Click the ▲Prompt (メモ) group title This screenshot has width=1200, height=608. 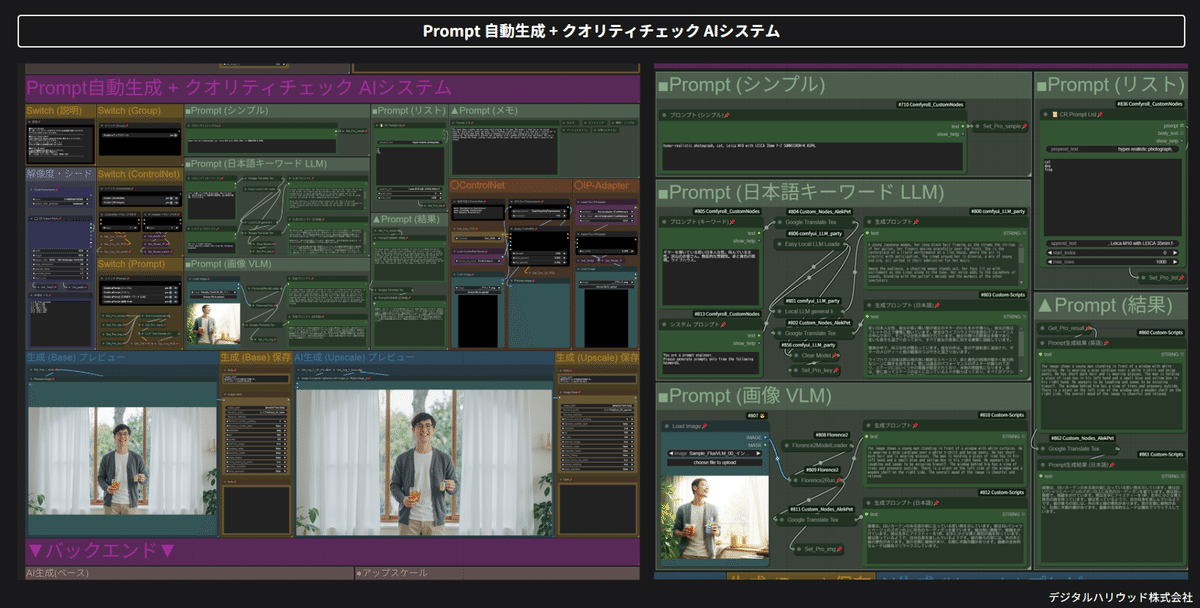tap(483, 110)
